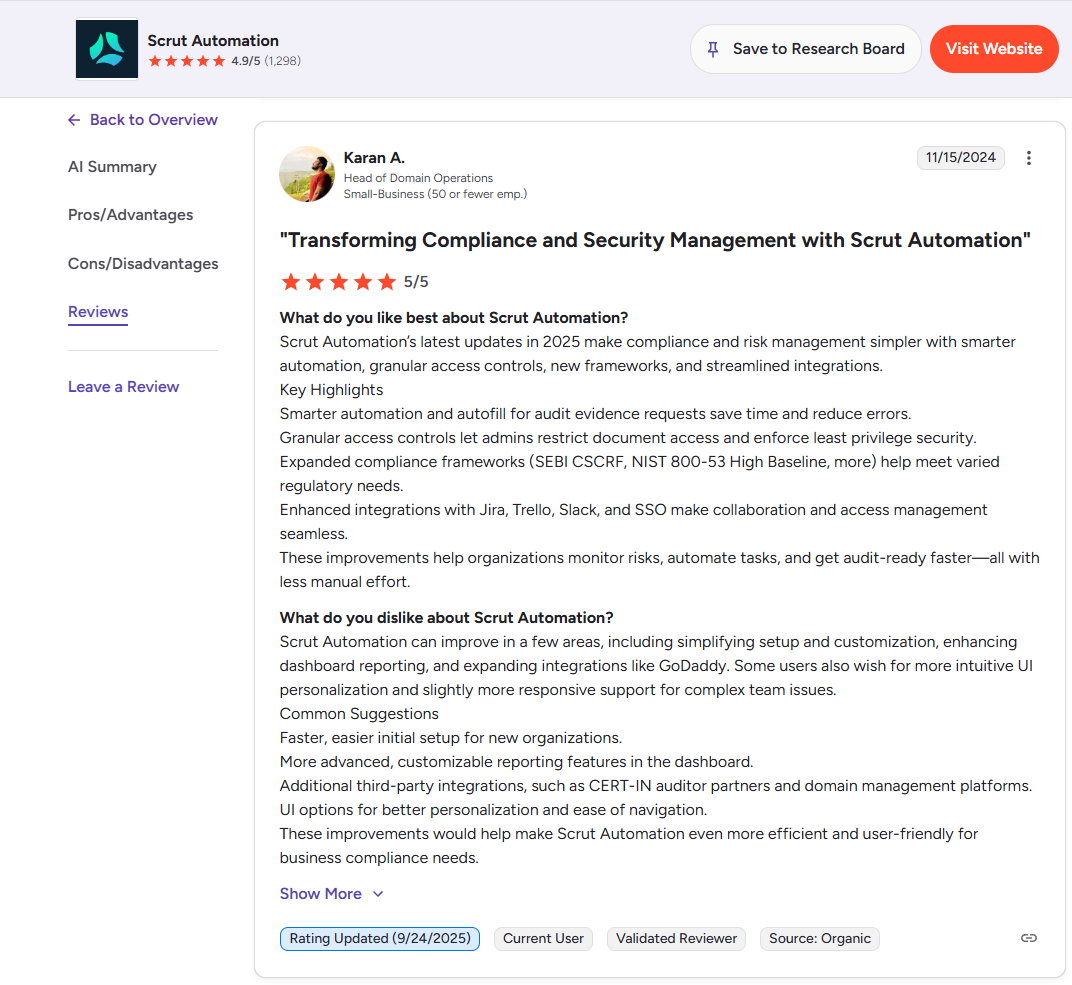
Task: Click the Visit Website button
Action: click(x=994, y=48)
